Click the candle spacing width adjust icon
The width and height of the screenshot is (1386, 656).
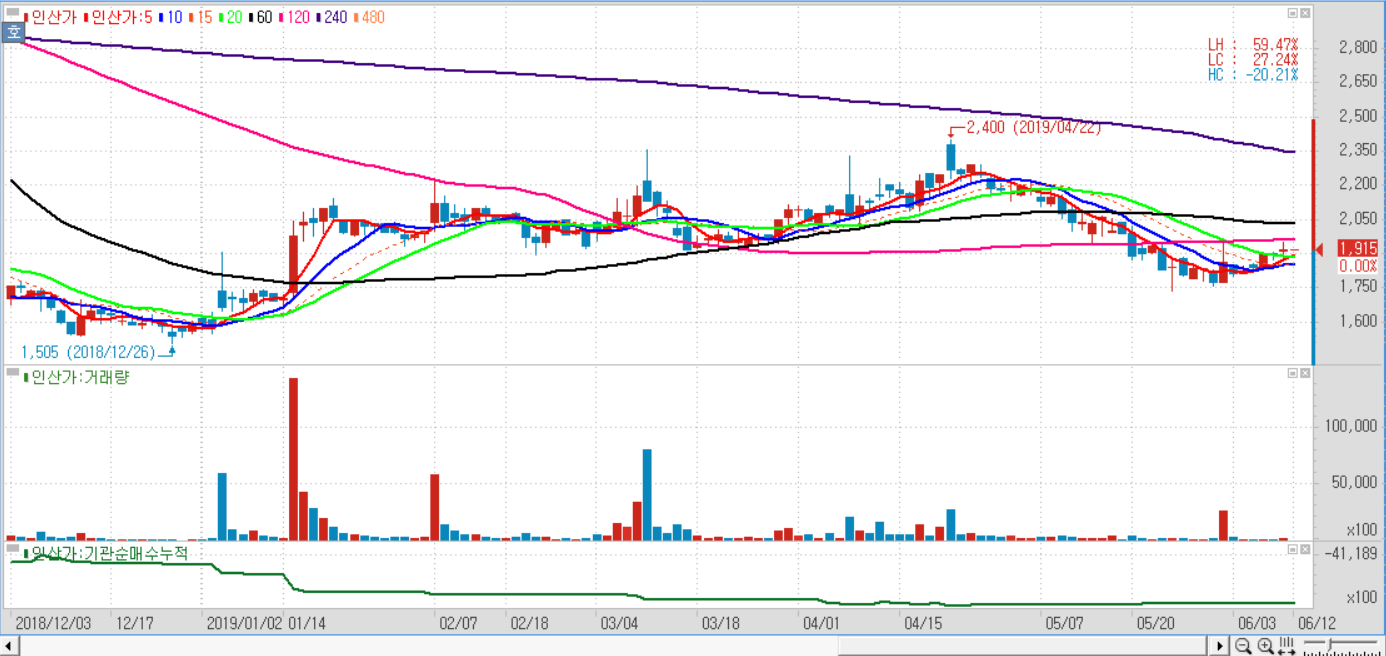[1286, 646]
